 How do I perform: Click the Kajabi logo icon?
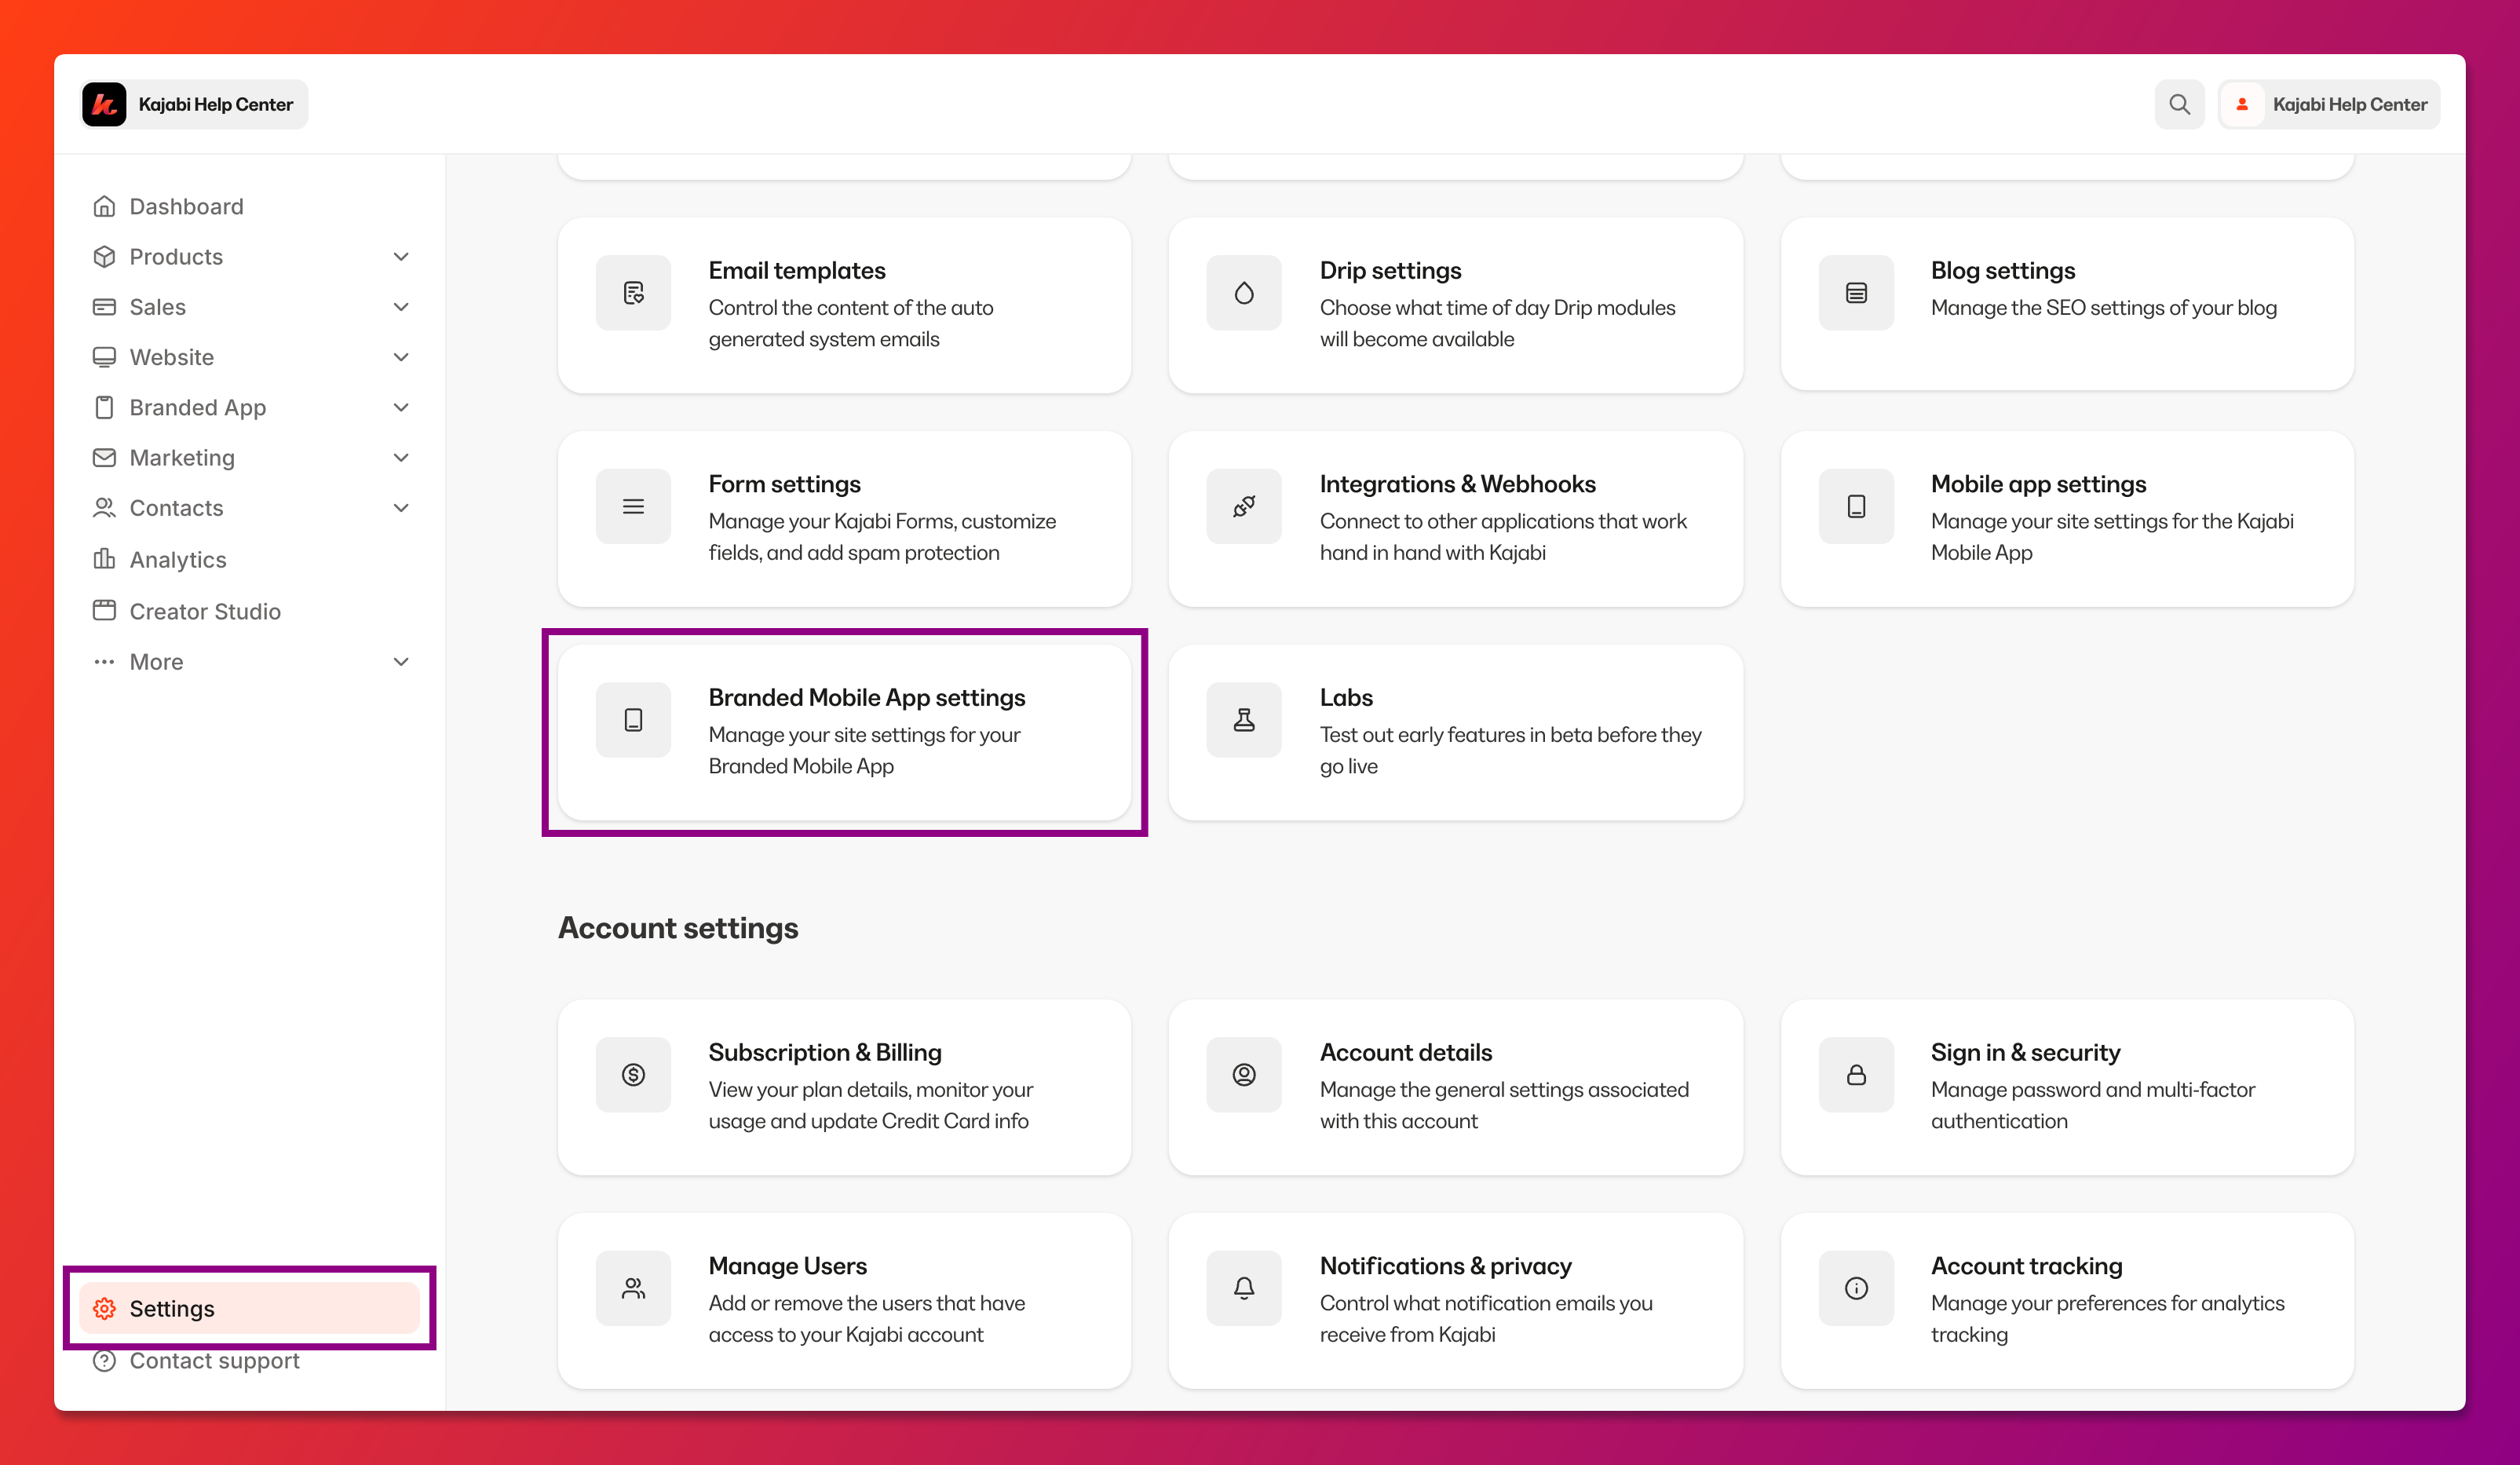[x=104, y=104]
